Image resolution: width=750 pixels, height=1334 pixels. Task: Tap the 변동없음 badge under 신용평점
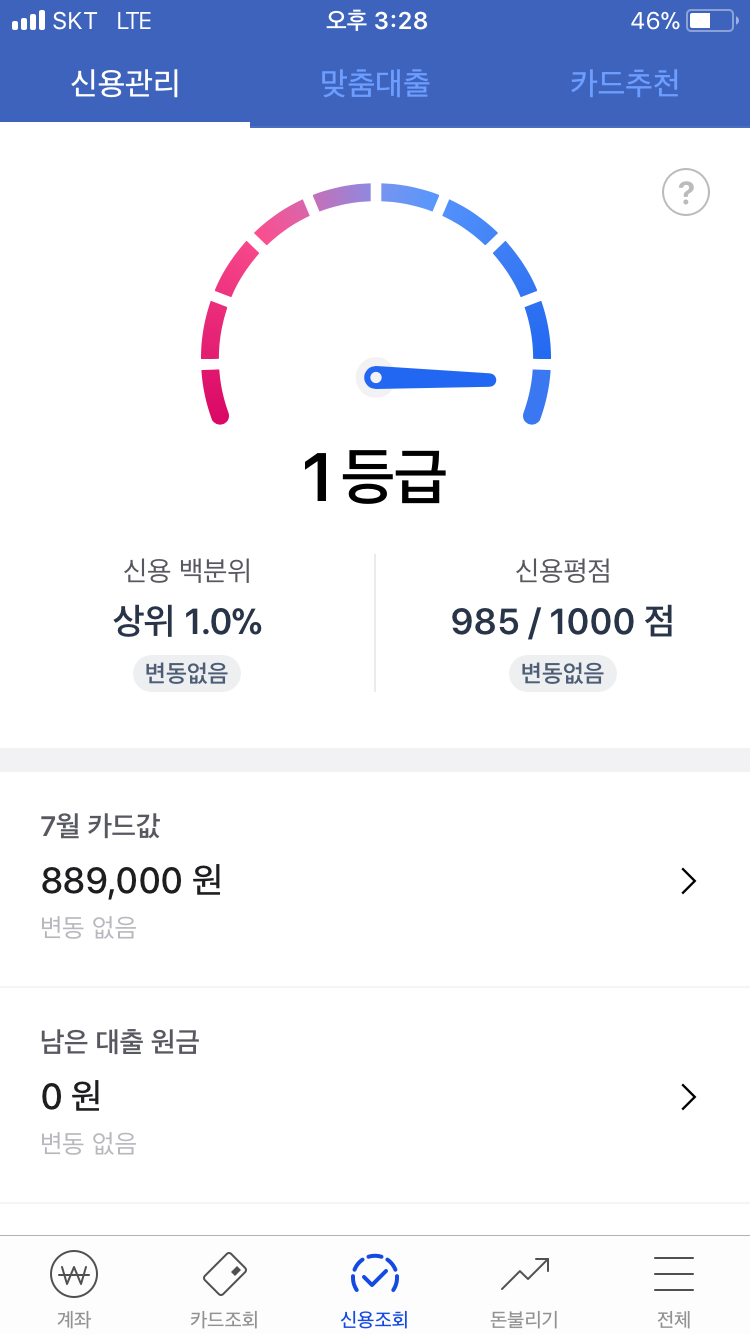pos(563,674)
